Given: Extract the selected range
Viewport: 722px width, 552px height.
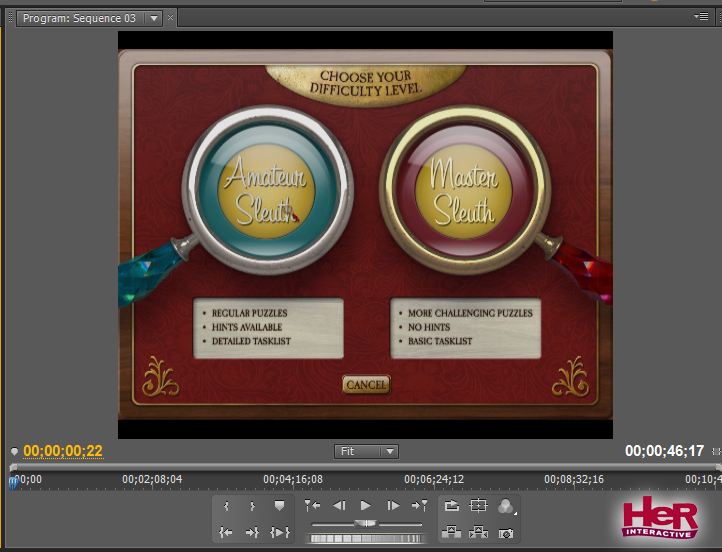Looking at the screenshot, I should (x=478, y=533).
